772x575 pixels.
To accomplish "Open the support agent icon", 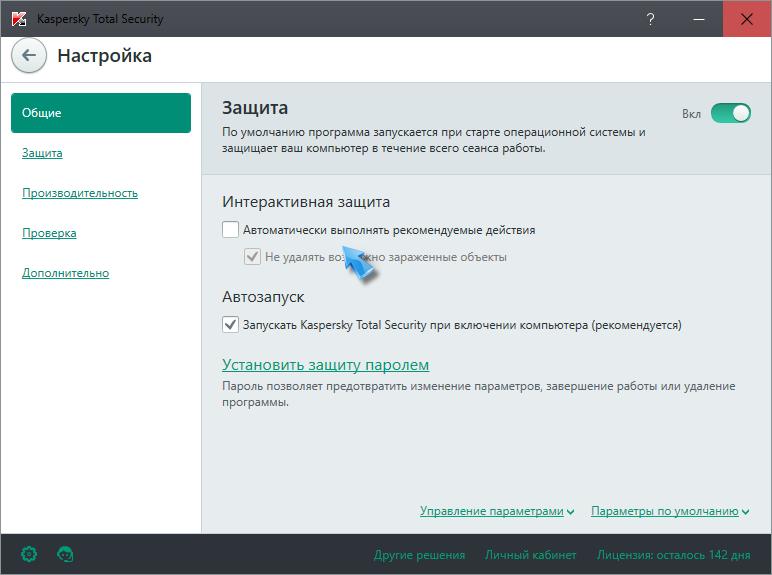I will [65, 554].
